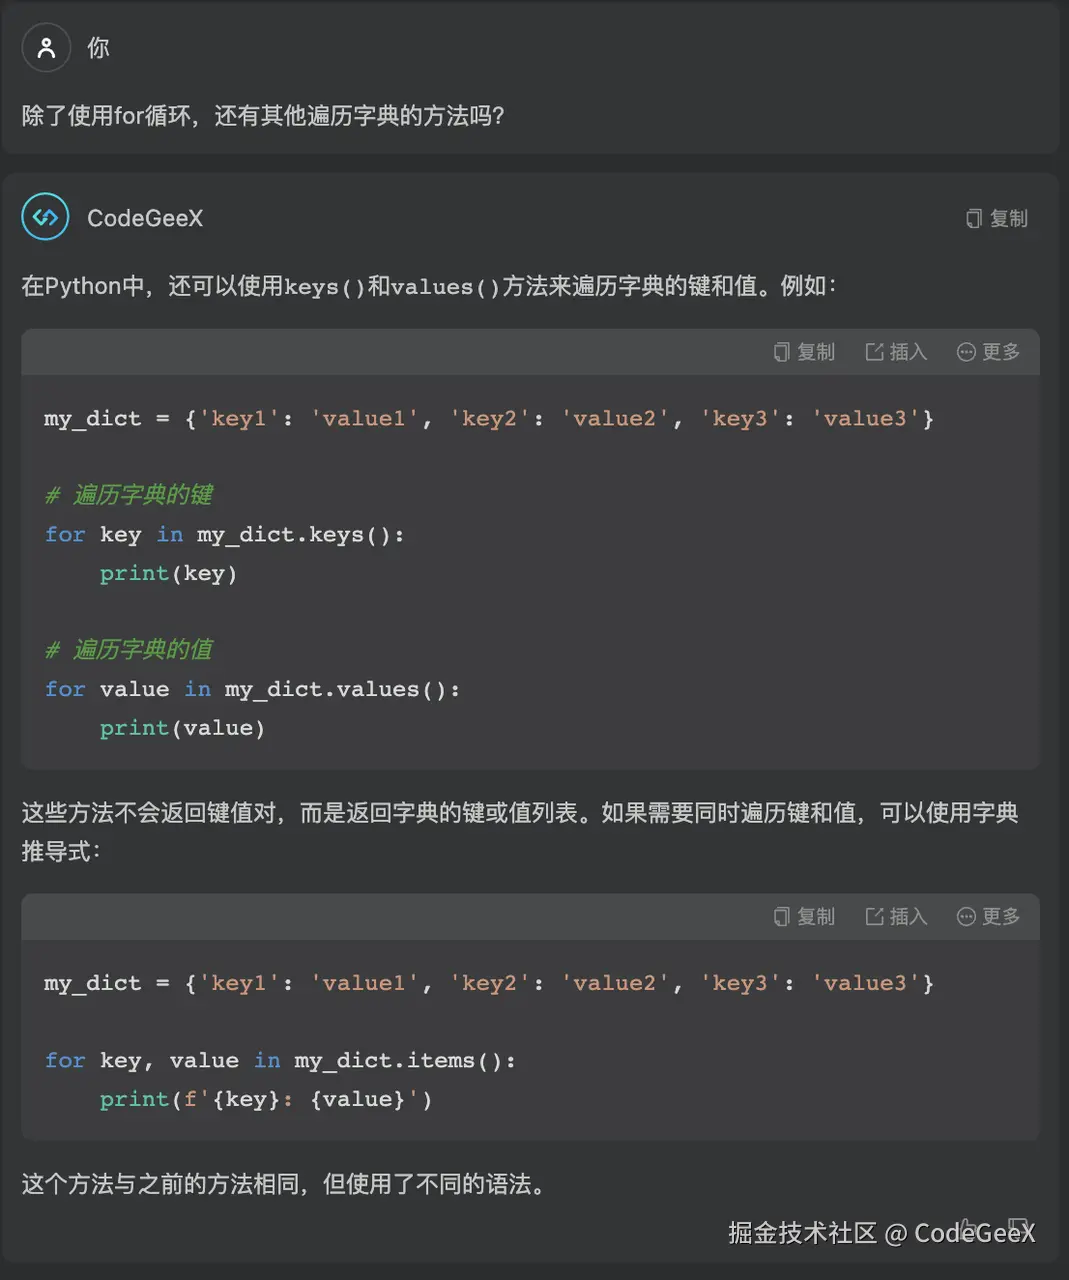This screenshot has height=1280, width=1069.
Task: Click the ellipsis 更多 icon on the second code block
Action: click(x=965, y=916)
